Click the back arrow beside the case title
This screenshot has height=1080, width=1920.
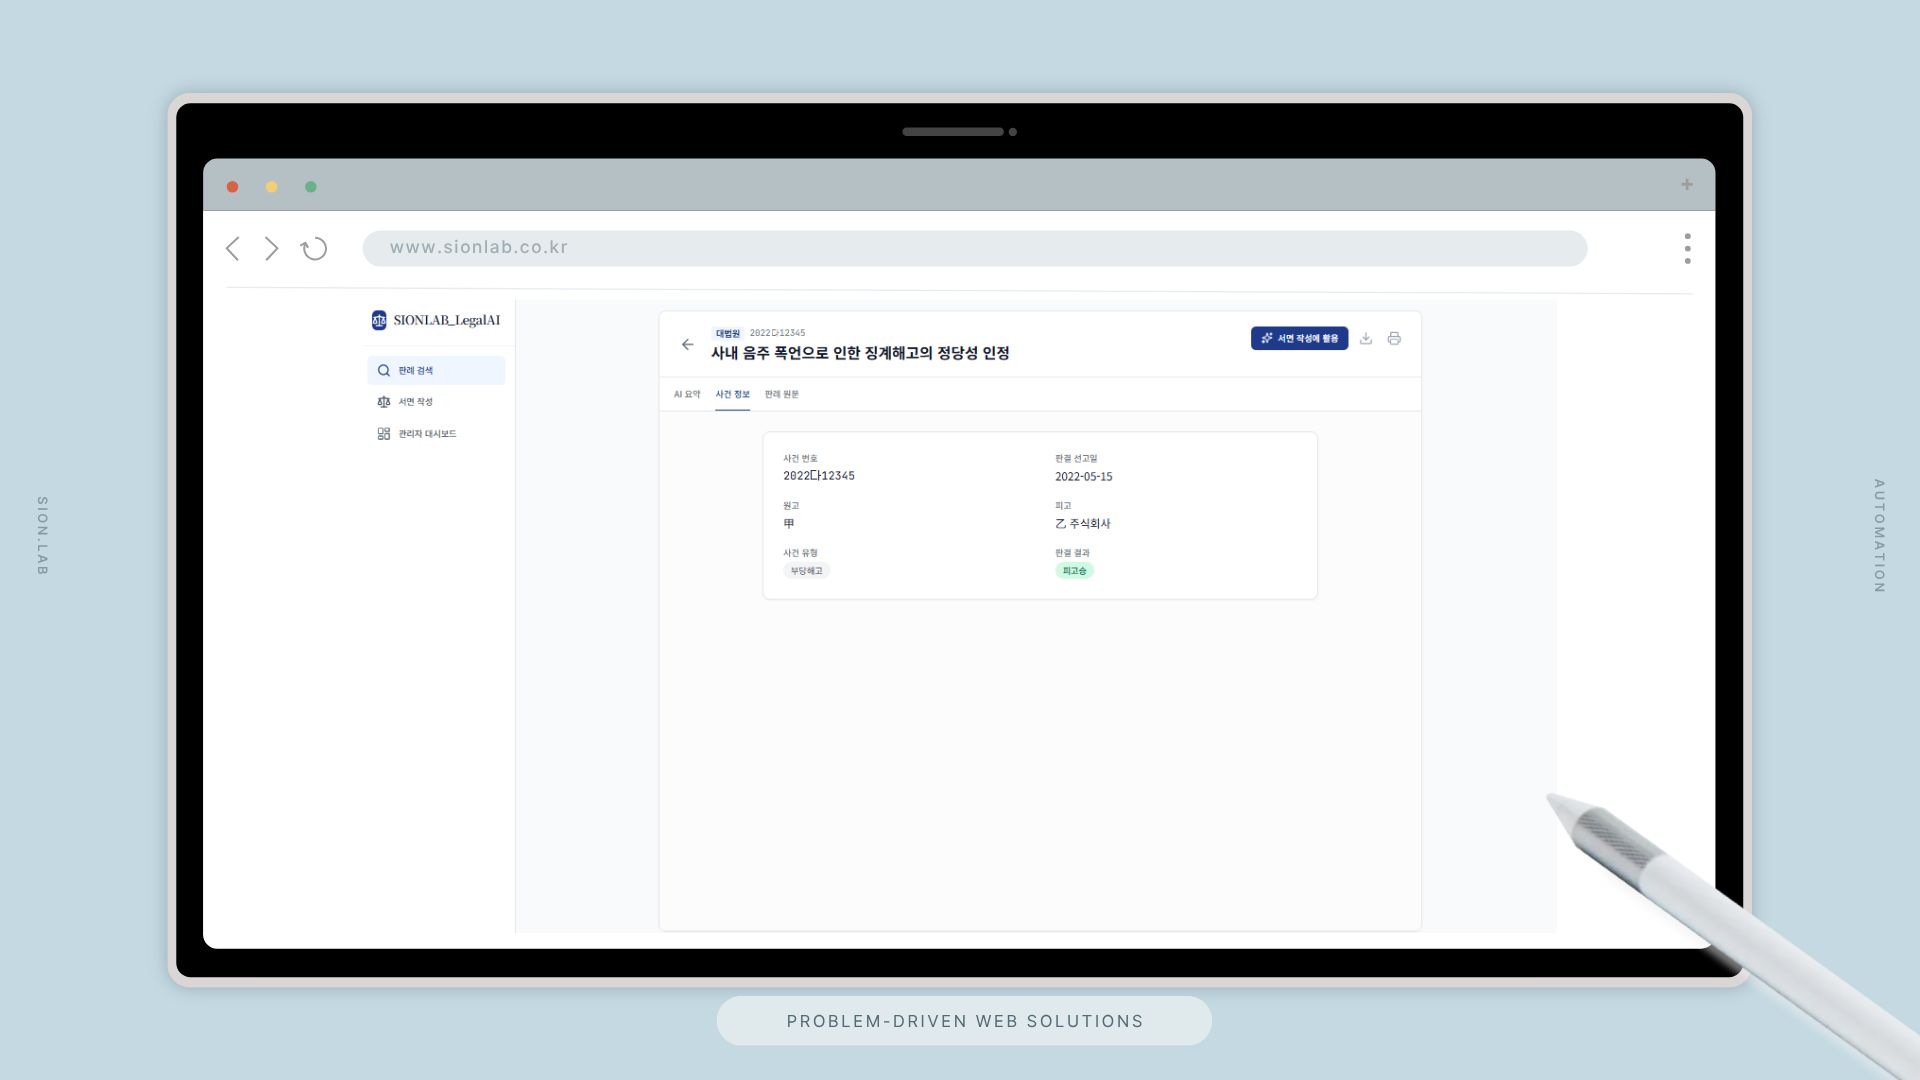[687, 344]
